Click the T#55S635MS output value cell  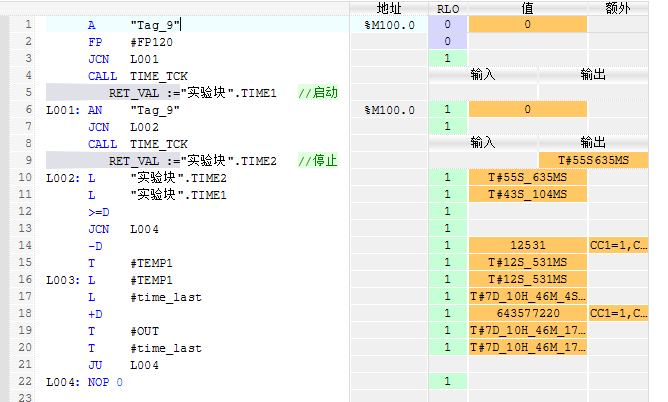593,160
